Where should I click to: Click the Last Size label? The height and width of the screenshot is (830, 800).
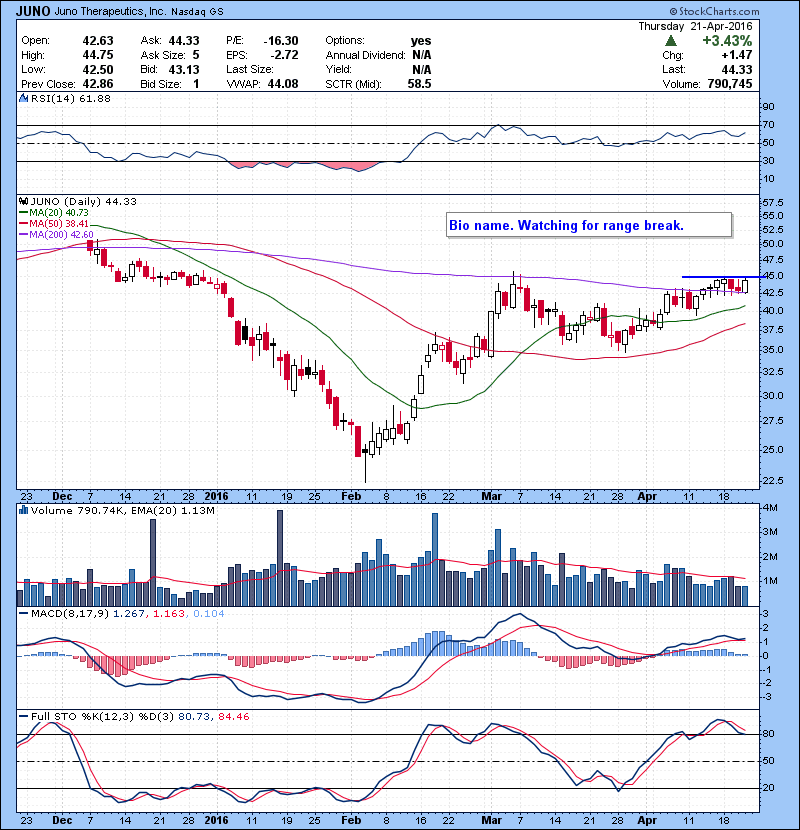[x=250, y=69]
